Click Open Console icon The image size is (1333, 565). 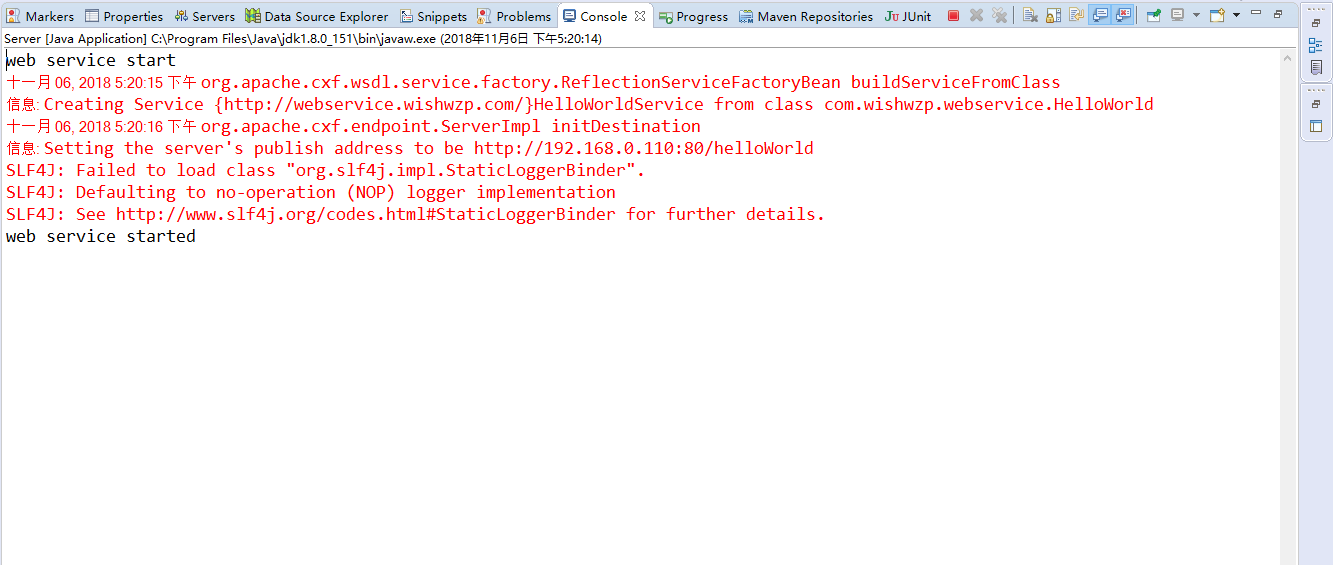pos(1217,15)
